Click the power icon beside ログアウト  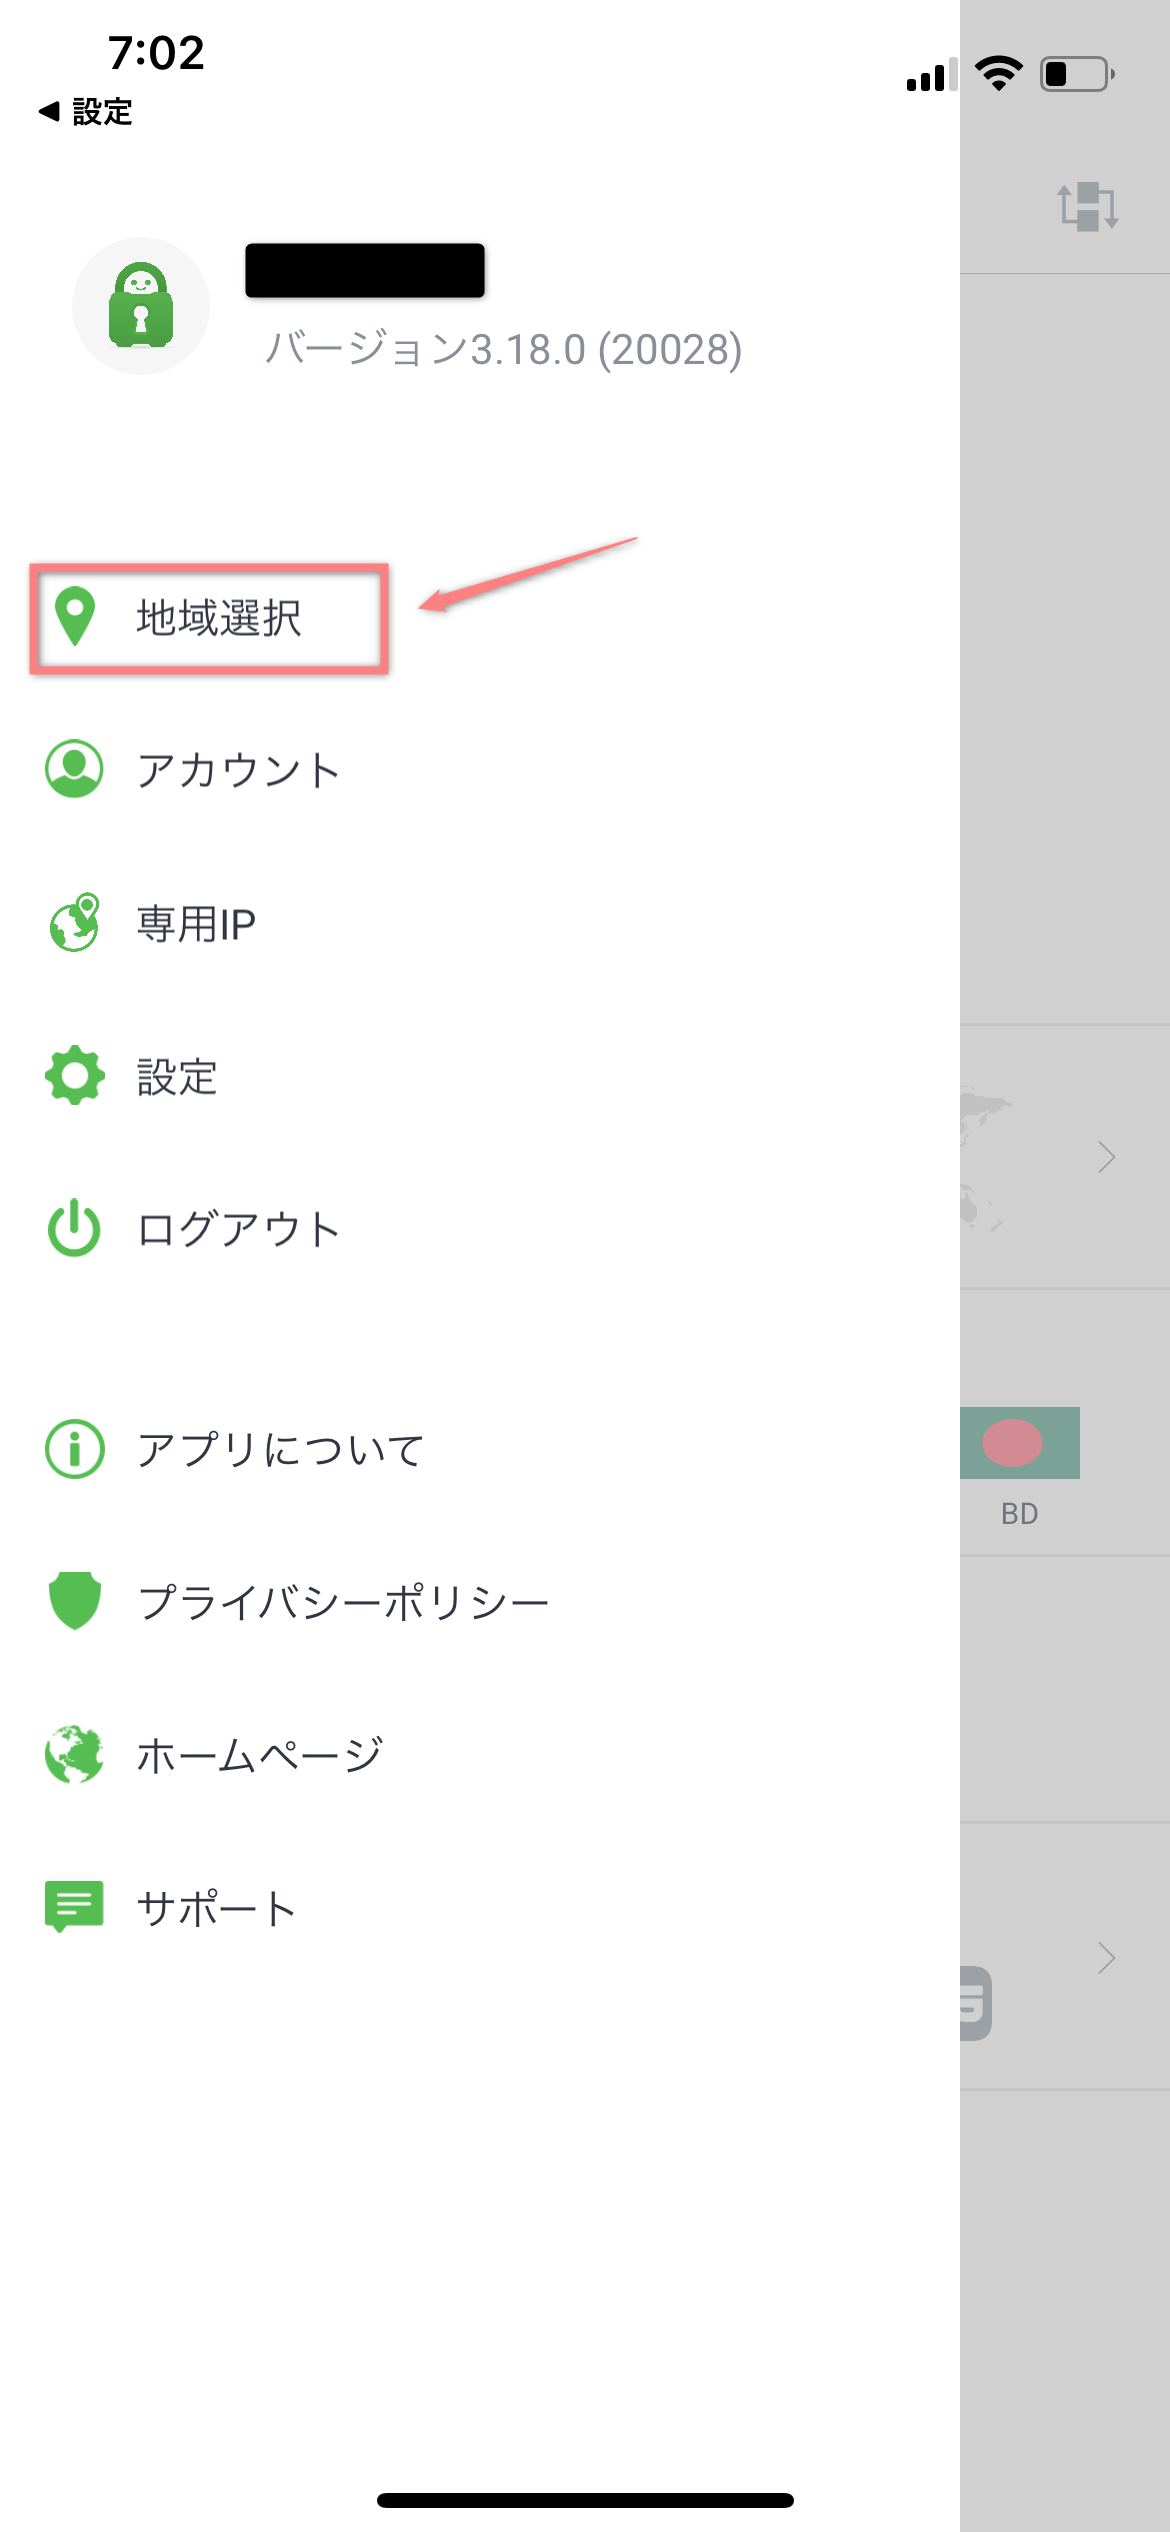75,1230
